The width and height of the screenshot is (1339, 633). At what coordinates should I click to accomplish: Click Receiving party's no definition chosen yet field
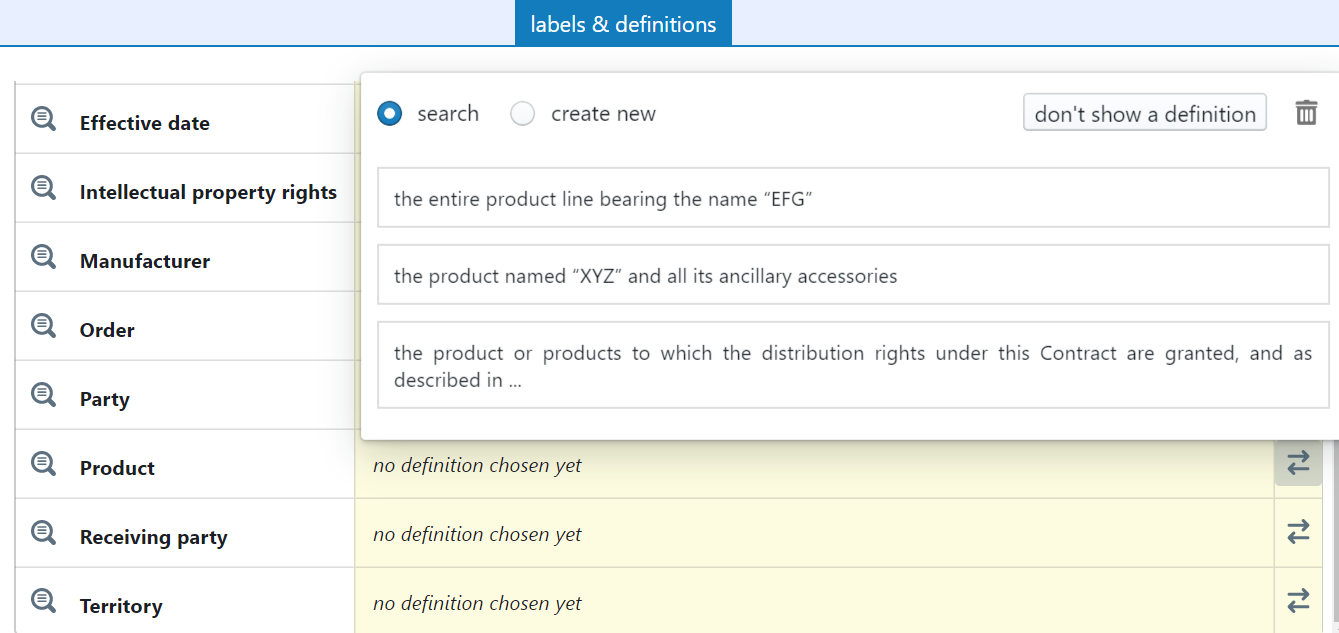[x=814, y=533]
